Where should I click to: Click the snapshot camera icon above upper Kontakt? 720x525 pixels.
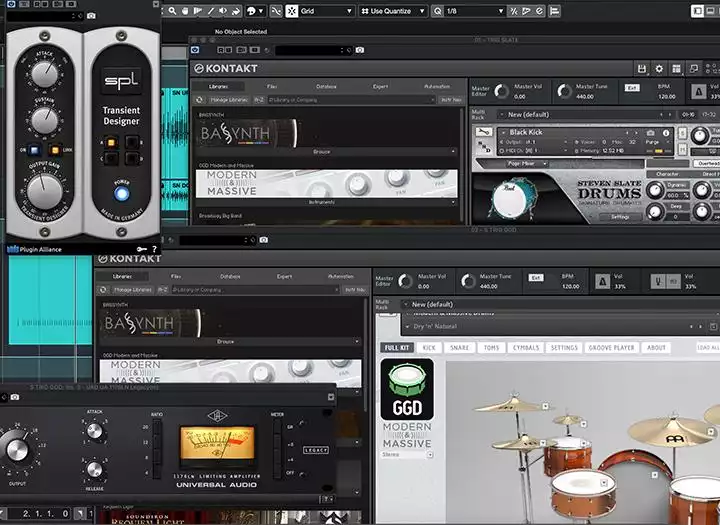[360, 50]
